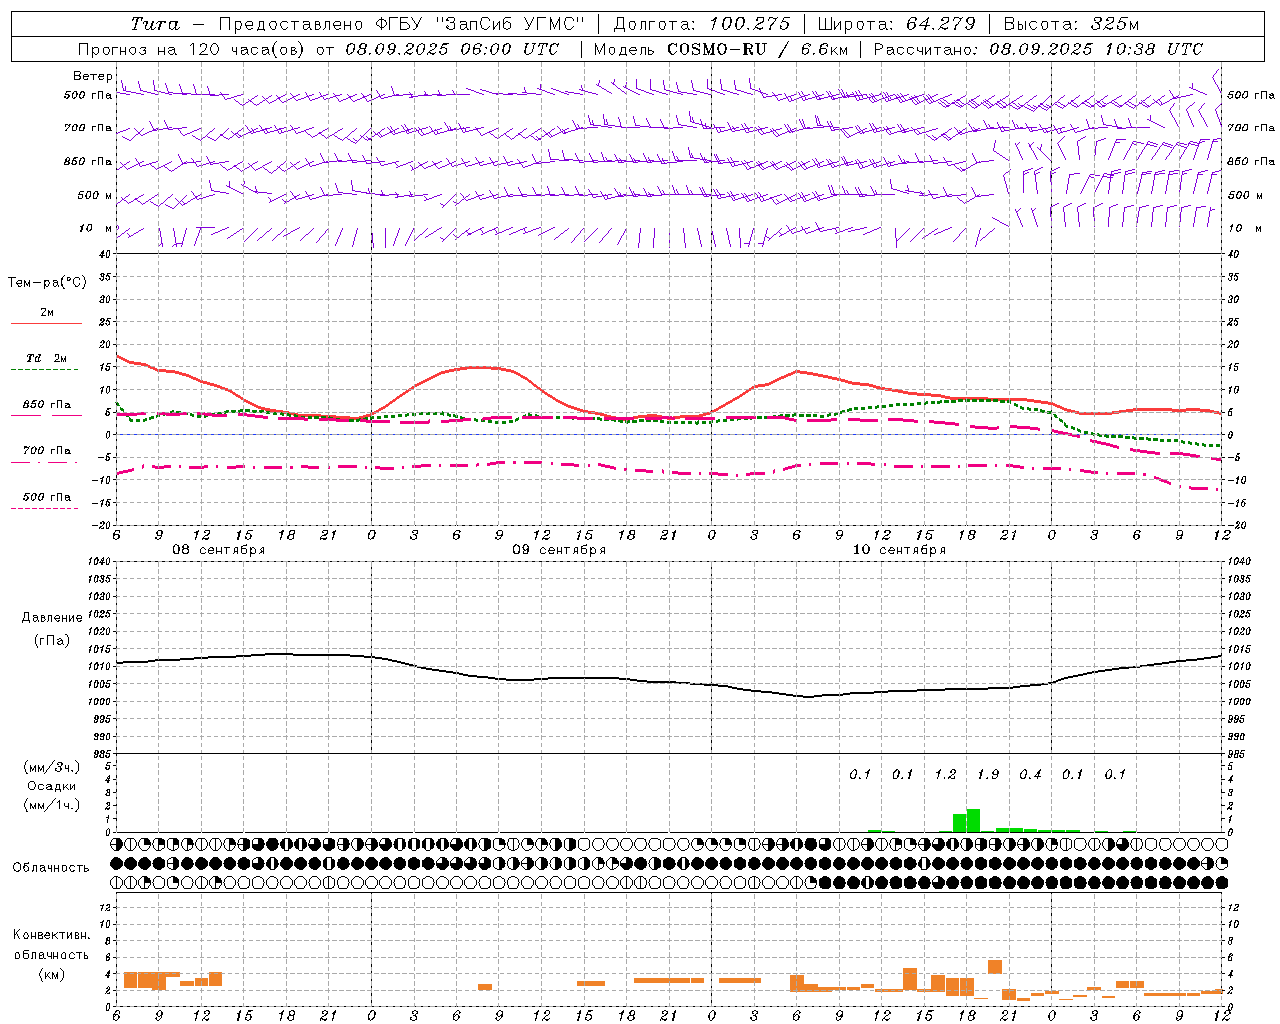Click the forecast start time 08.09.2025 06:00 UTC

tap(452, 49)
